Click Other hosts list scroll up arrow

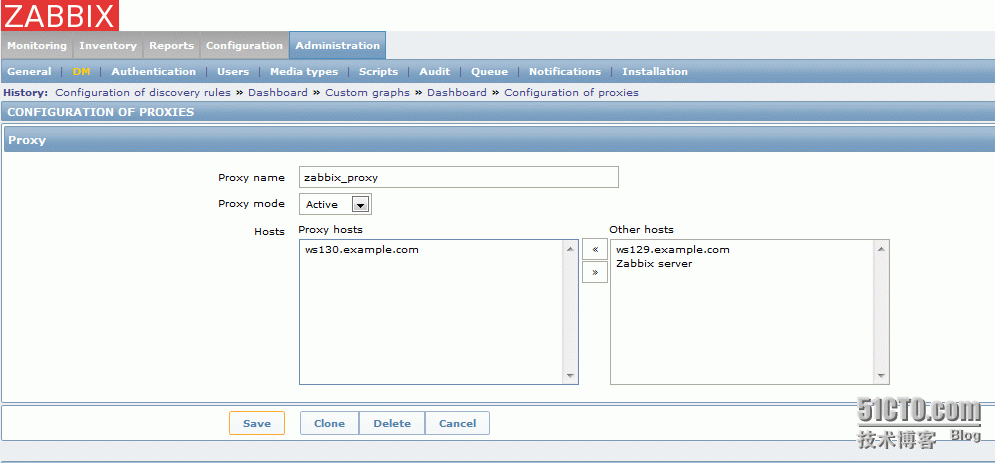point(881,249)
